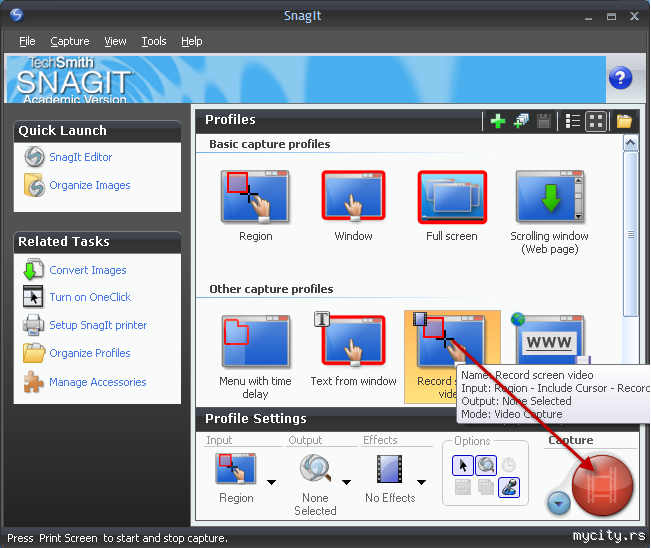
Task: Click the new profile wizard icon
Action: [x=521, y=121]
